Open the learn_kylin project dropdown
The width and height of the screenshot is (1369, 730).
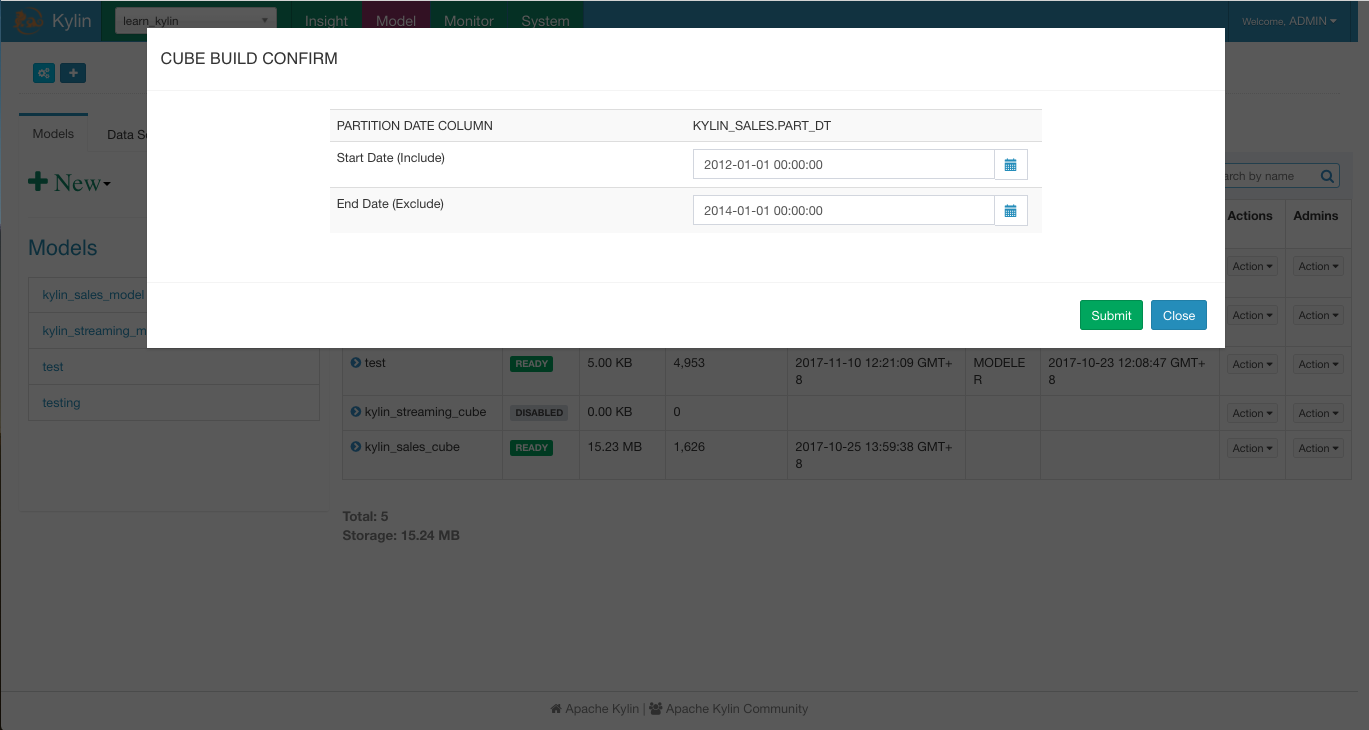[196, 21]
